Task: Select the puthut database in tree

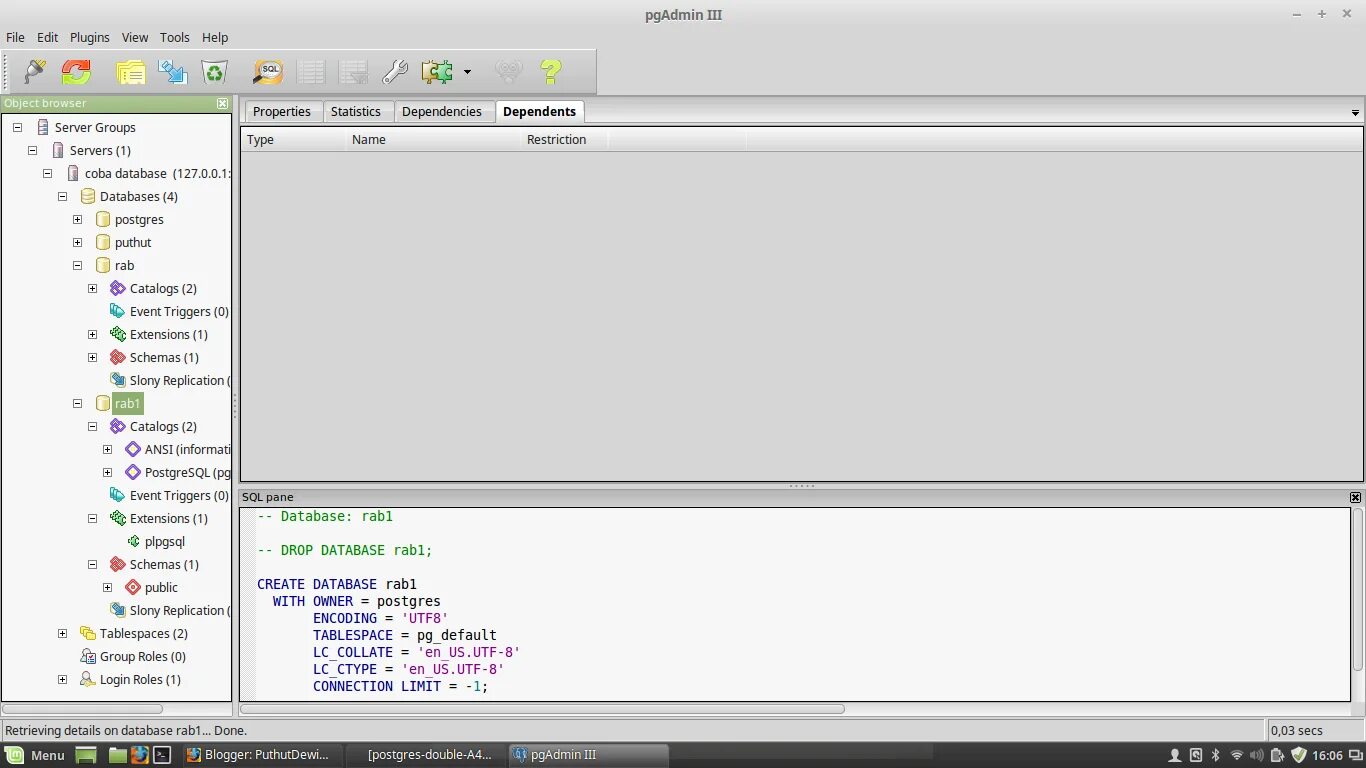Action: [x=133, y=242]
